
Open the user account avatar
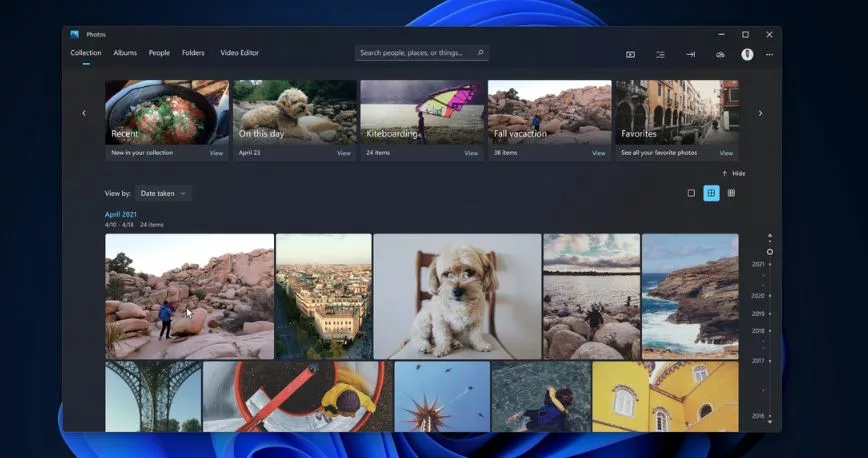pos(747,54)
